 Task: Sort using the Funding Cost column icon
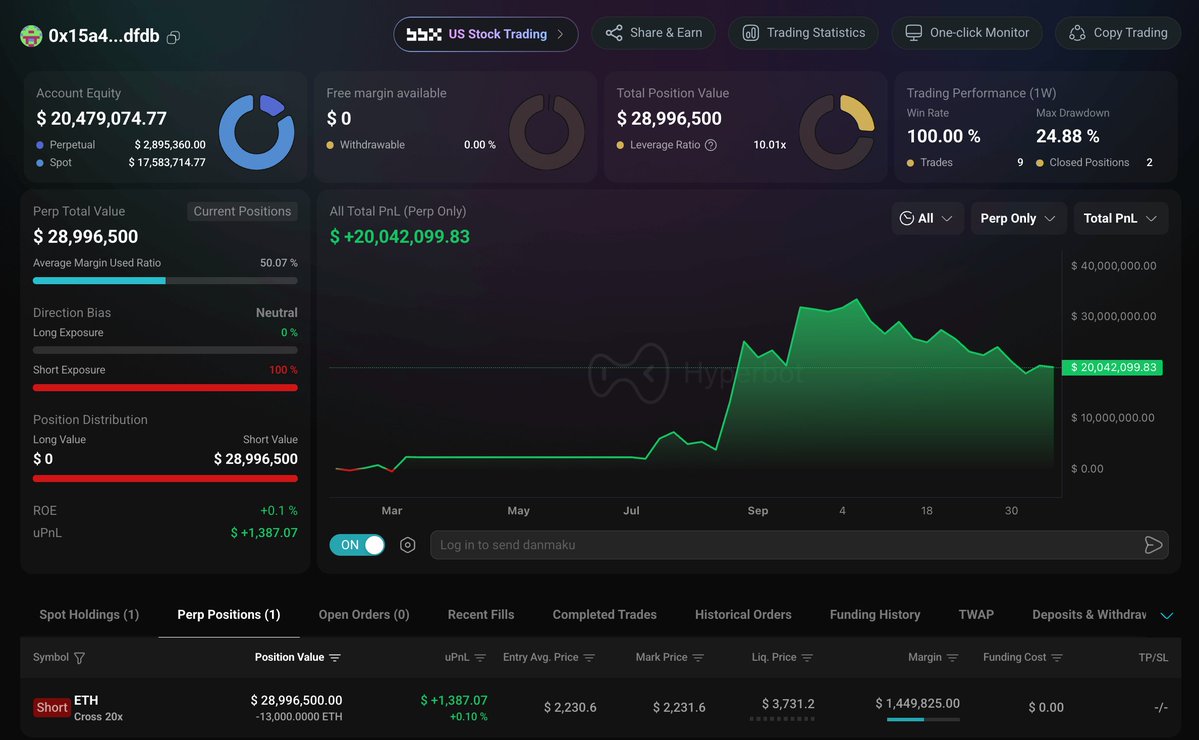(1057, 657)
